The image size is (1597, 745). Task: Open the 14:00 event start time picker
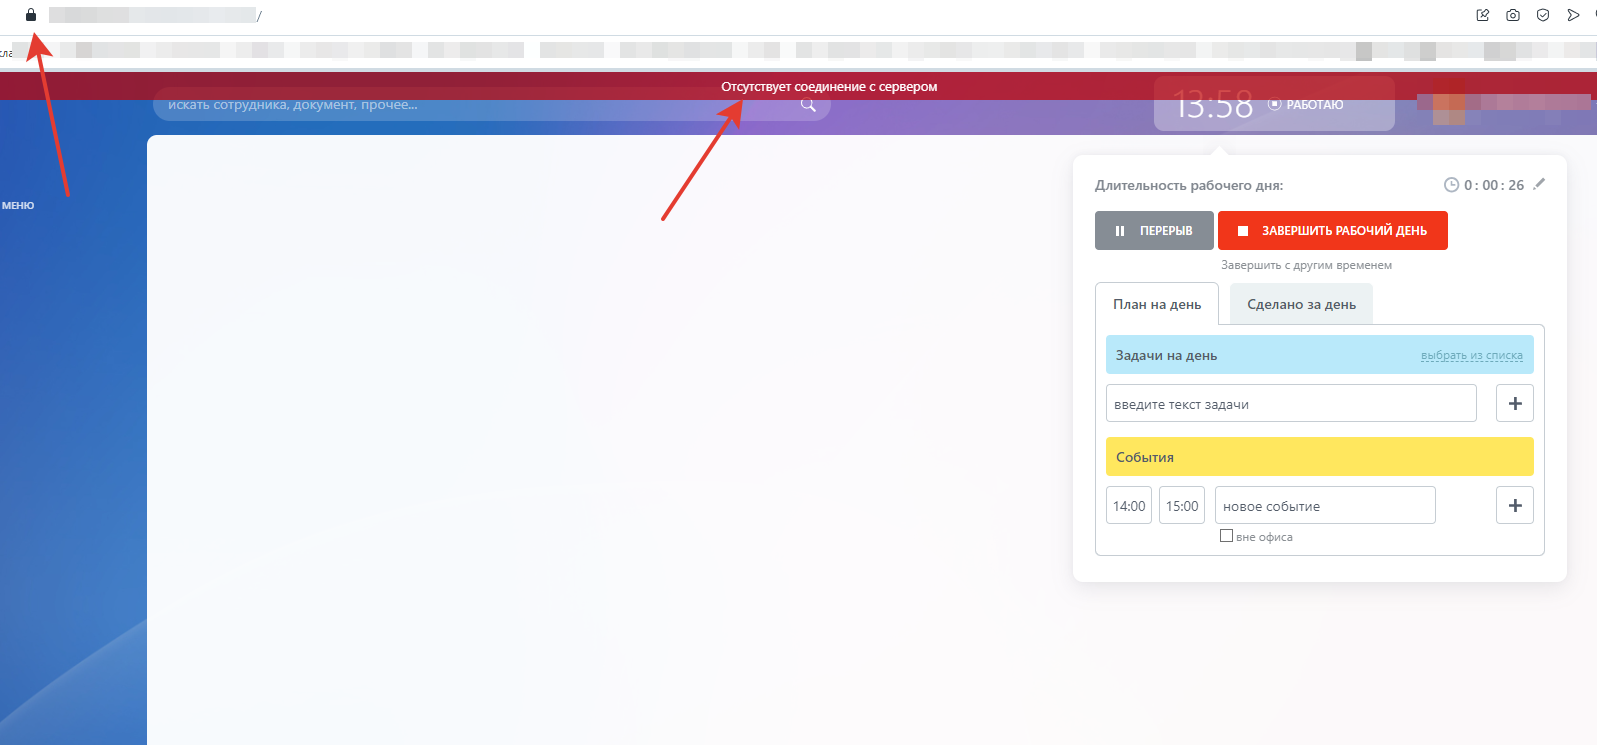(x=1129, y=506)
